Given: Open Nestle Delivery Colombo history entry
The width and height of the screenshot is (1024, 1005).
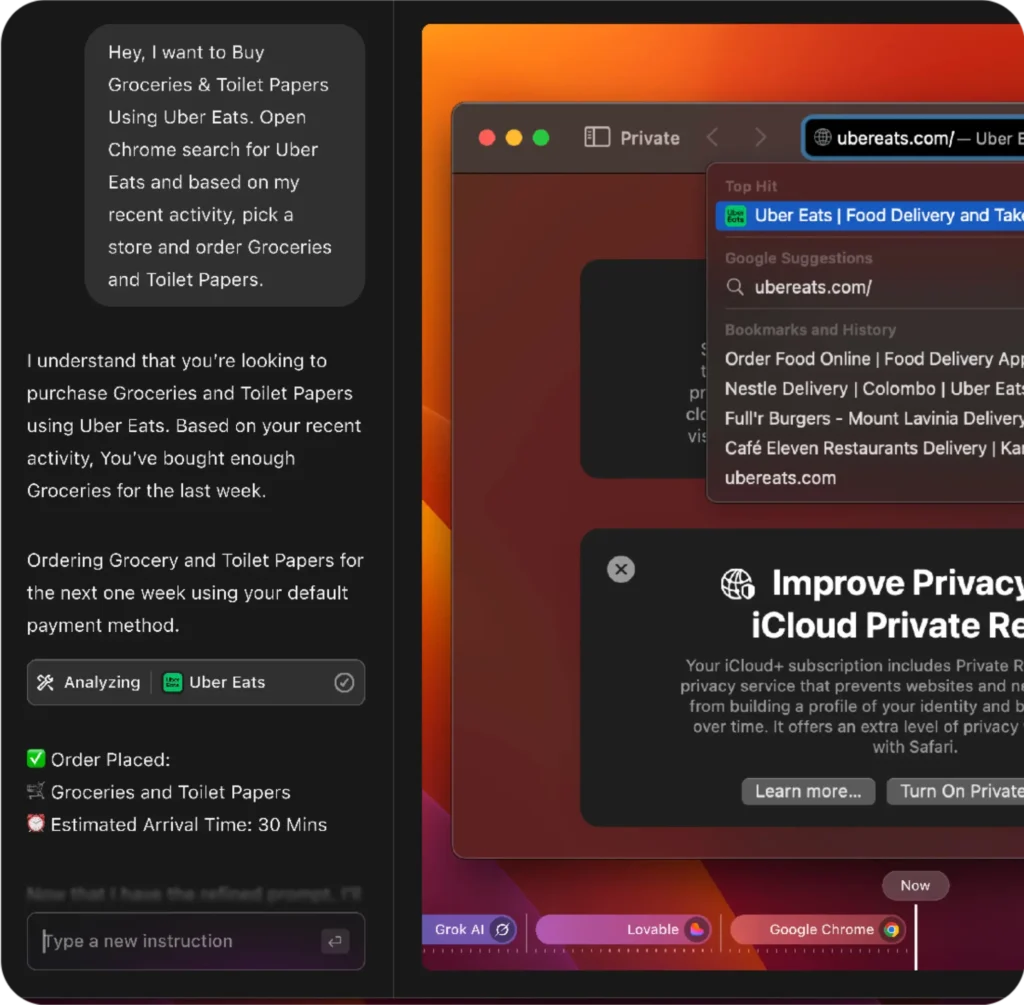Looking at the screenshot, I should 874,389.
